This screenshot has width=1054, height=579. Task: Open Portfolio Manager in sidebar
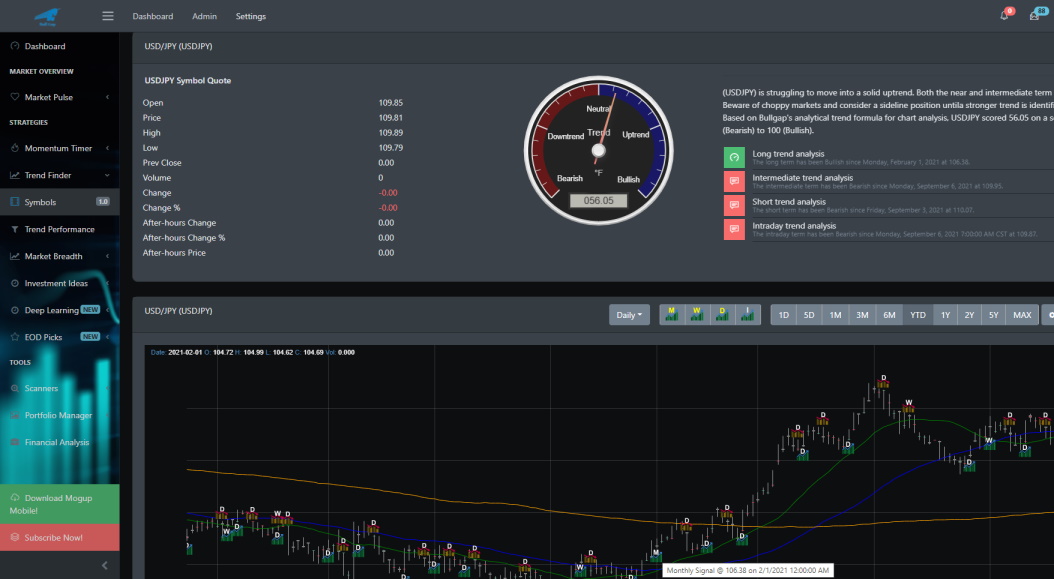[x=60, y=415]
